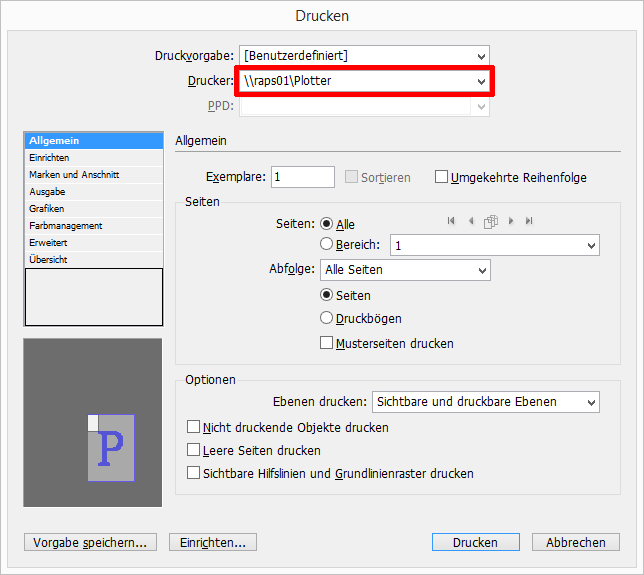The height and width of the screenshot is (575, 644).
Task: Open the Abfolge Alle Seiten dropdown
Action: [x=405, y=270]
